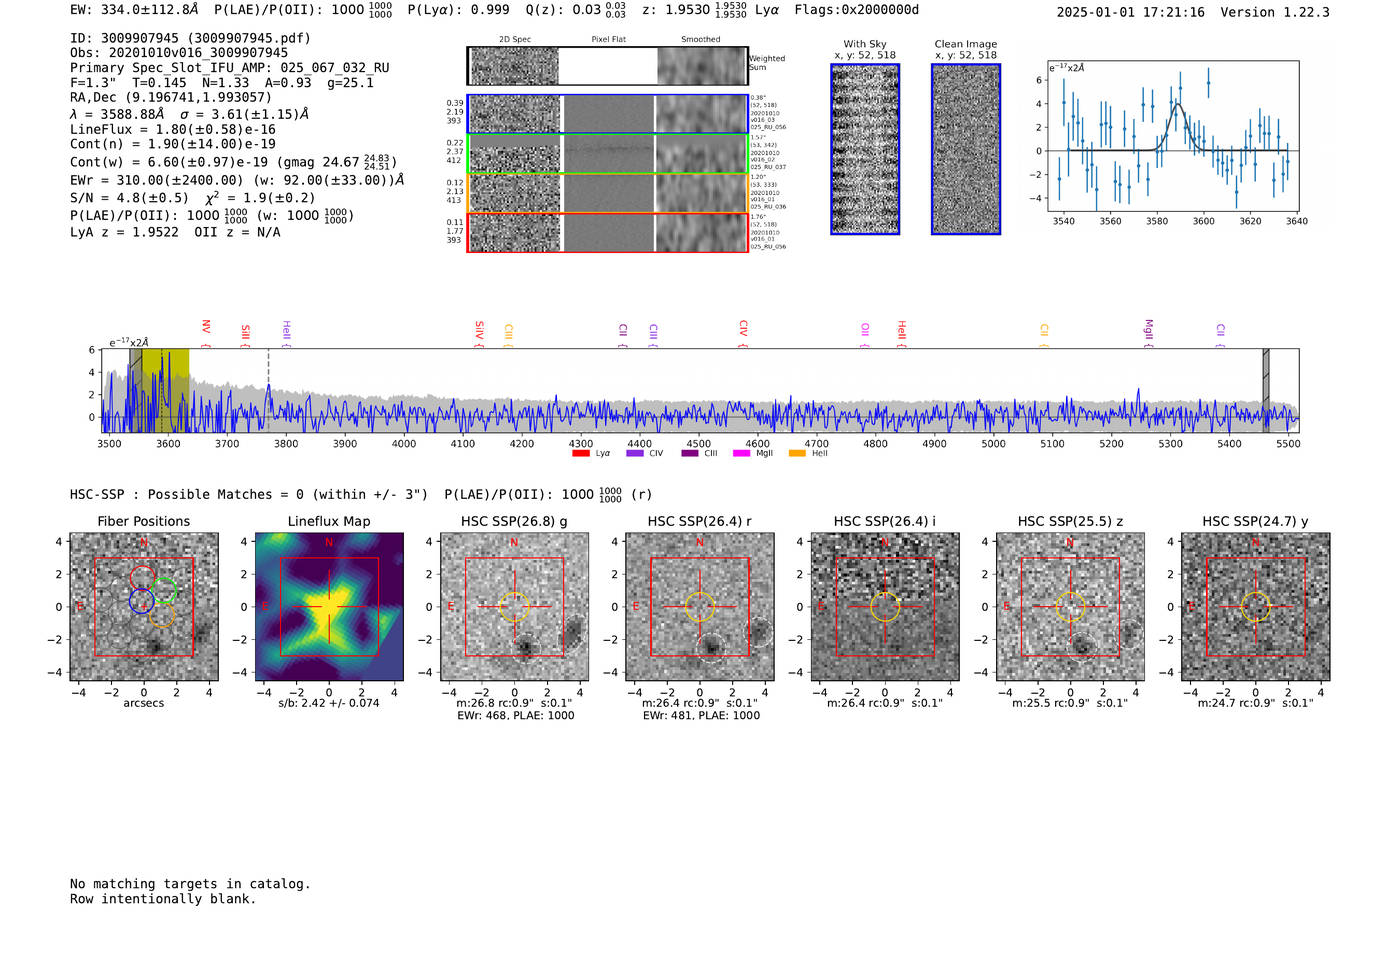Click the dark purple CIII legend swatch

[690, 454]
